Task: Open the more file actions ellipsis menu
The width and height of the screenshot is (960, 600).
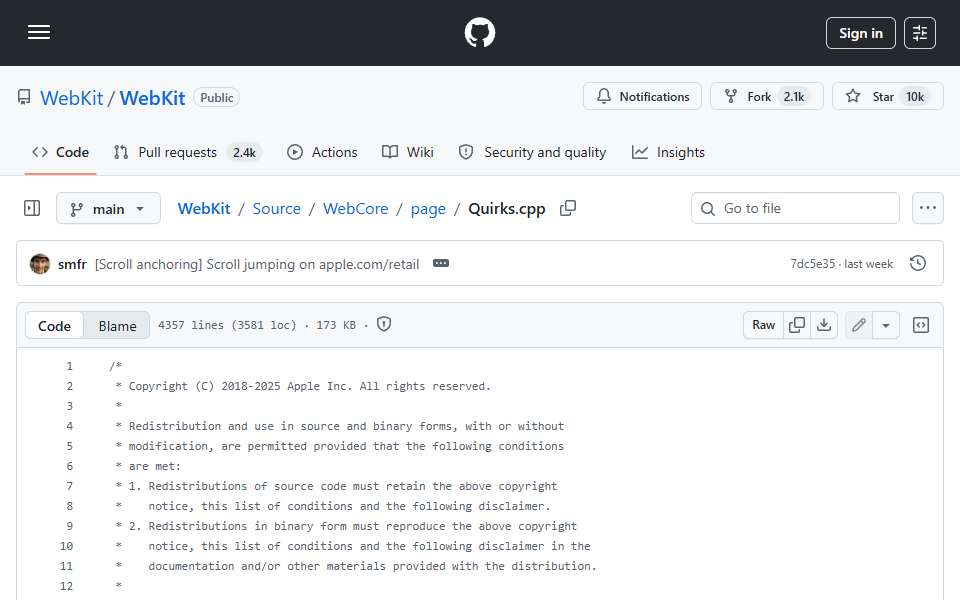Action: [928, 208]
